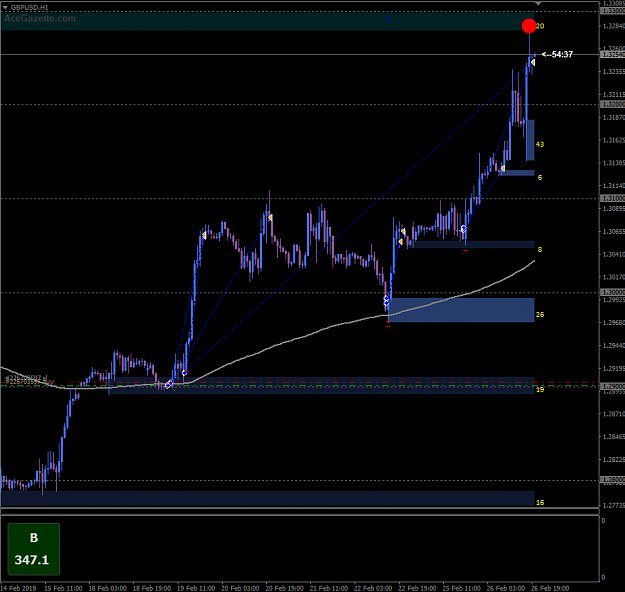625x592 pixels.
Task: Click the yellow zone label 6
Action: point(540,177)
